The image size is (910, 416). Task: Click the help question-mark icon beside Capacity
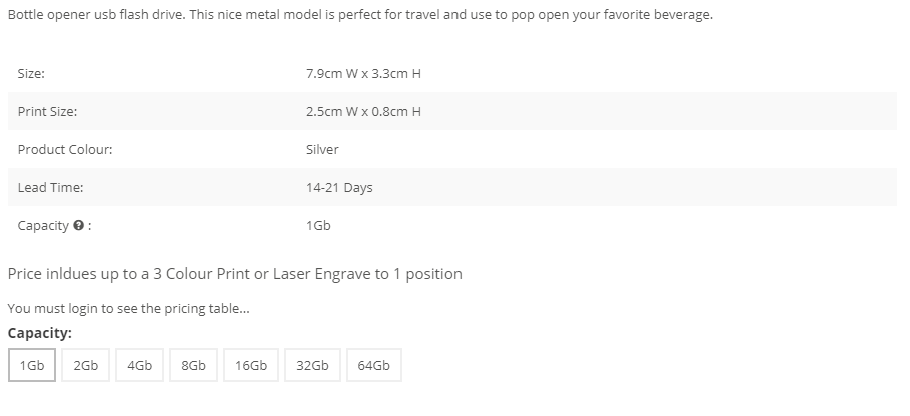pyautogui.click(x=78, y=226)
